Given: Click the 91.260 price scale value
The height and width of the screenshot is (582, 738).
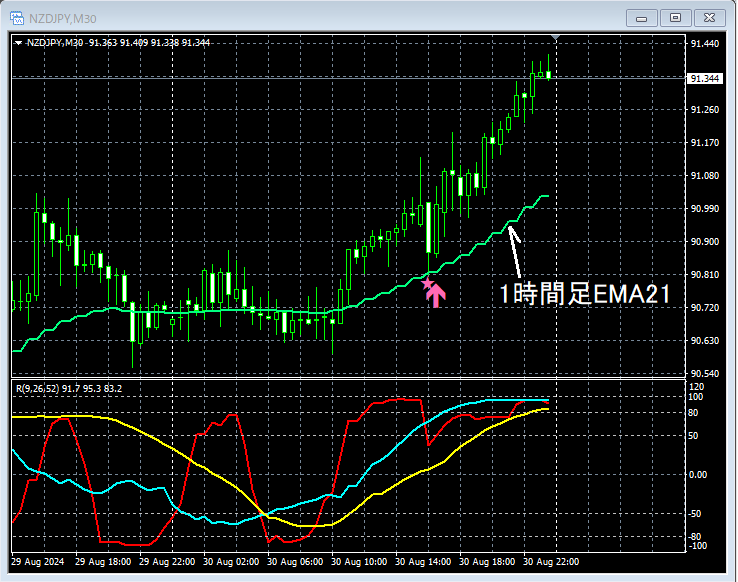Looking at the screenshot, I should pyautogui.click(x=705, y=110).
